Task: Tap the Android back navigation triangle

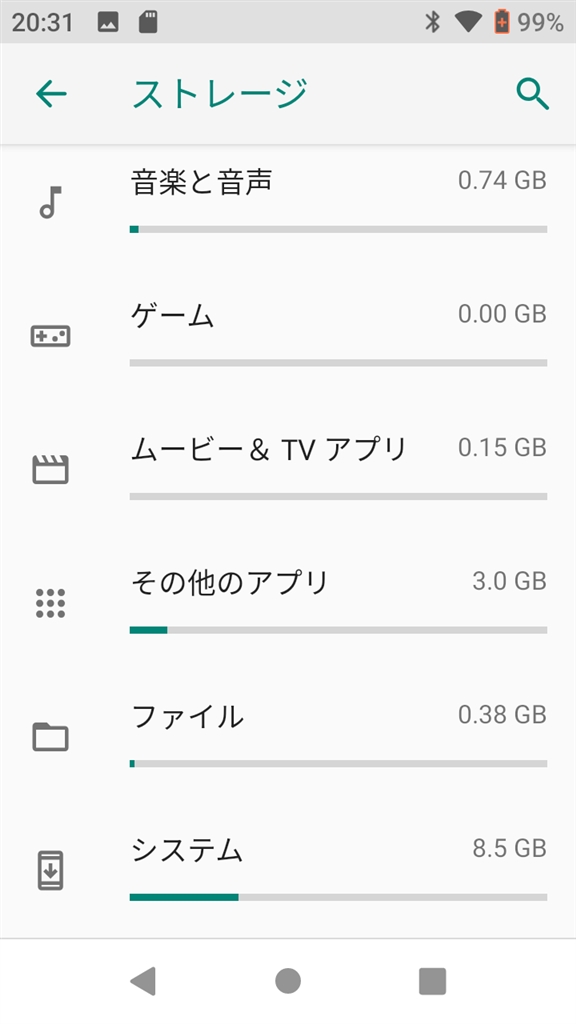Action: [x=143, y=981]
